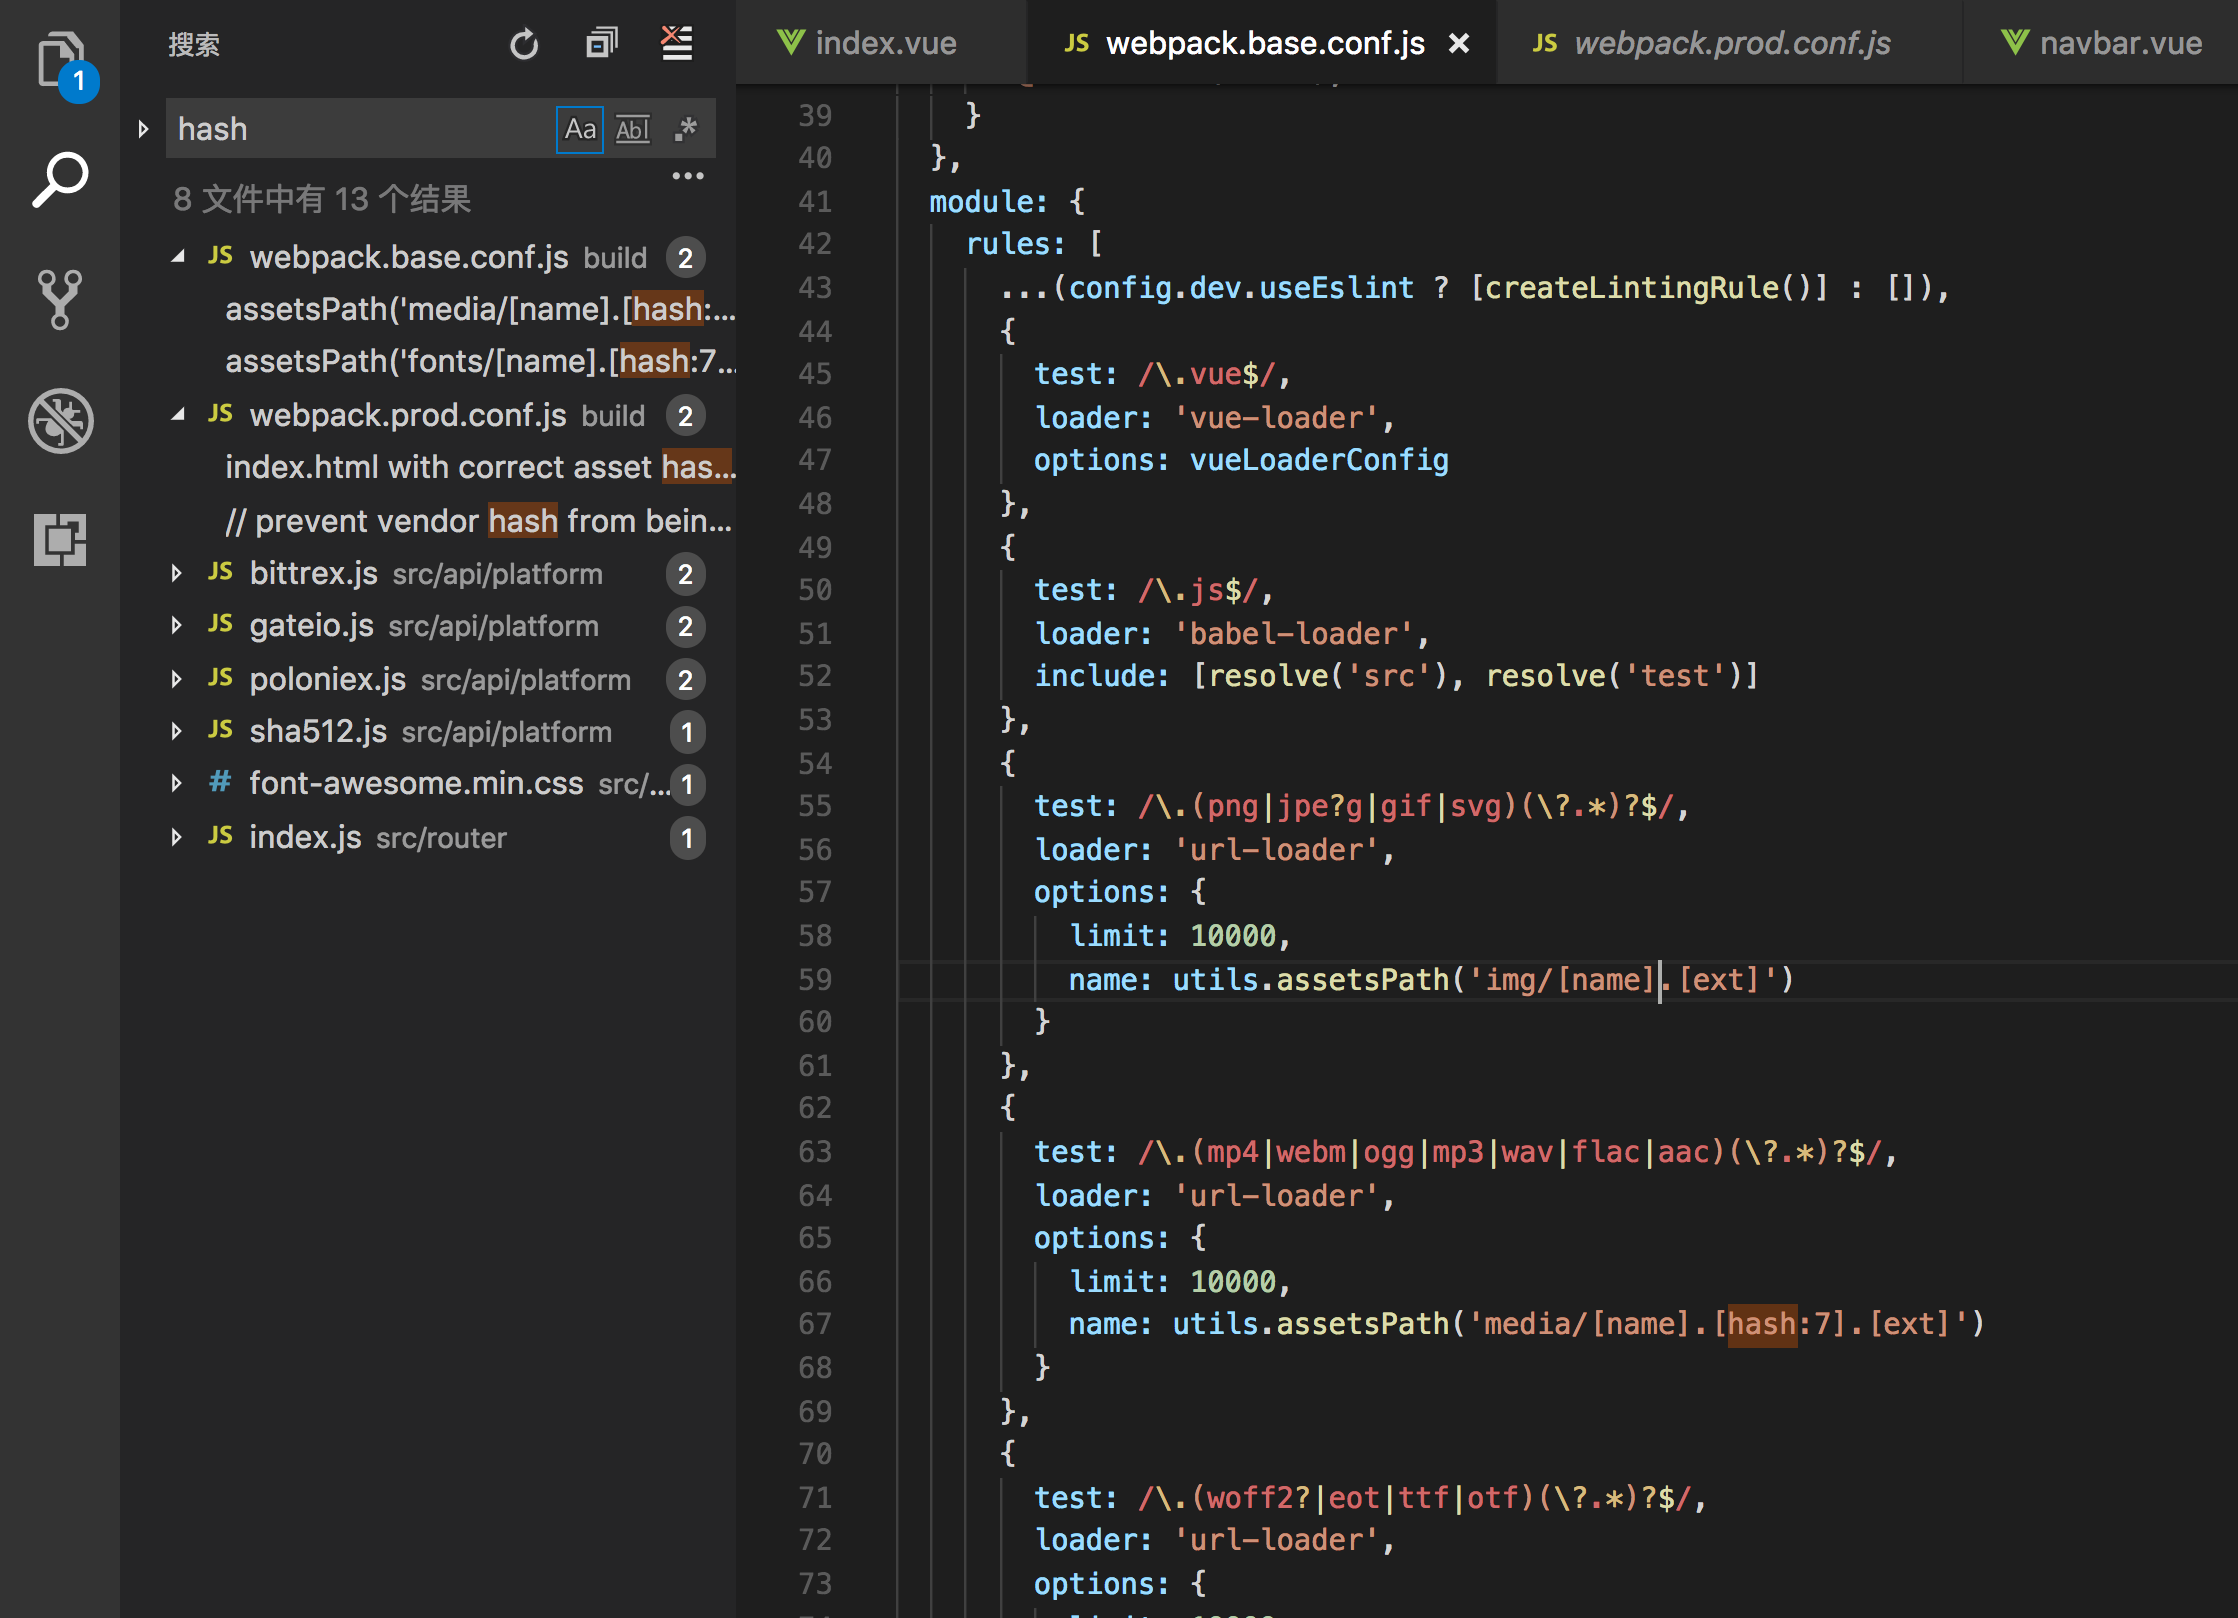
Task: Open the Extensions view icon
Action: pos(60,540)
